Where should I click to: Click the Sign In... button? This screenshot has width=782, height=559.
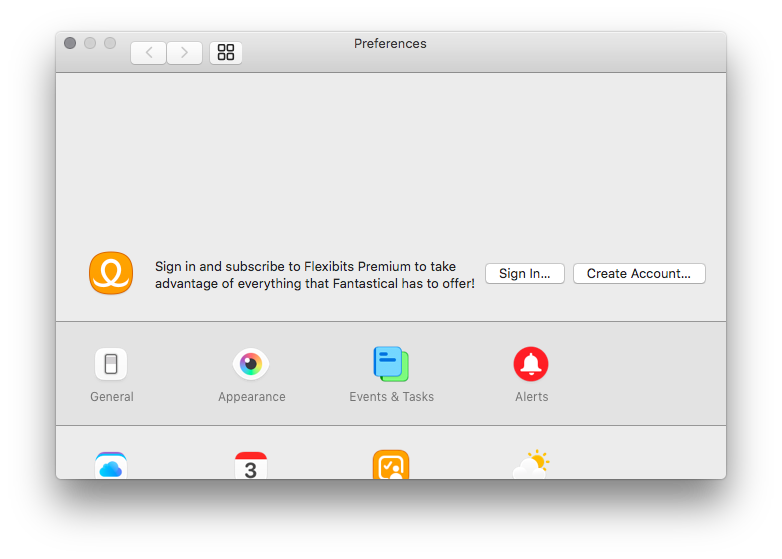[525, 273]
